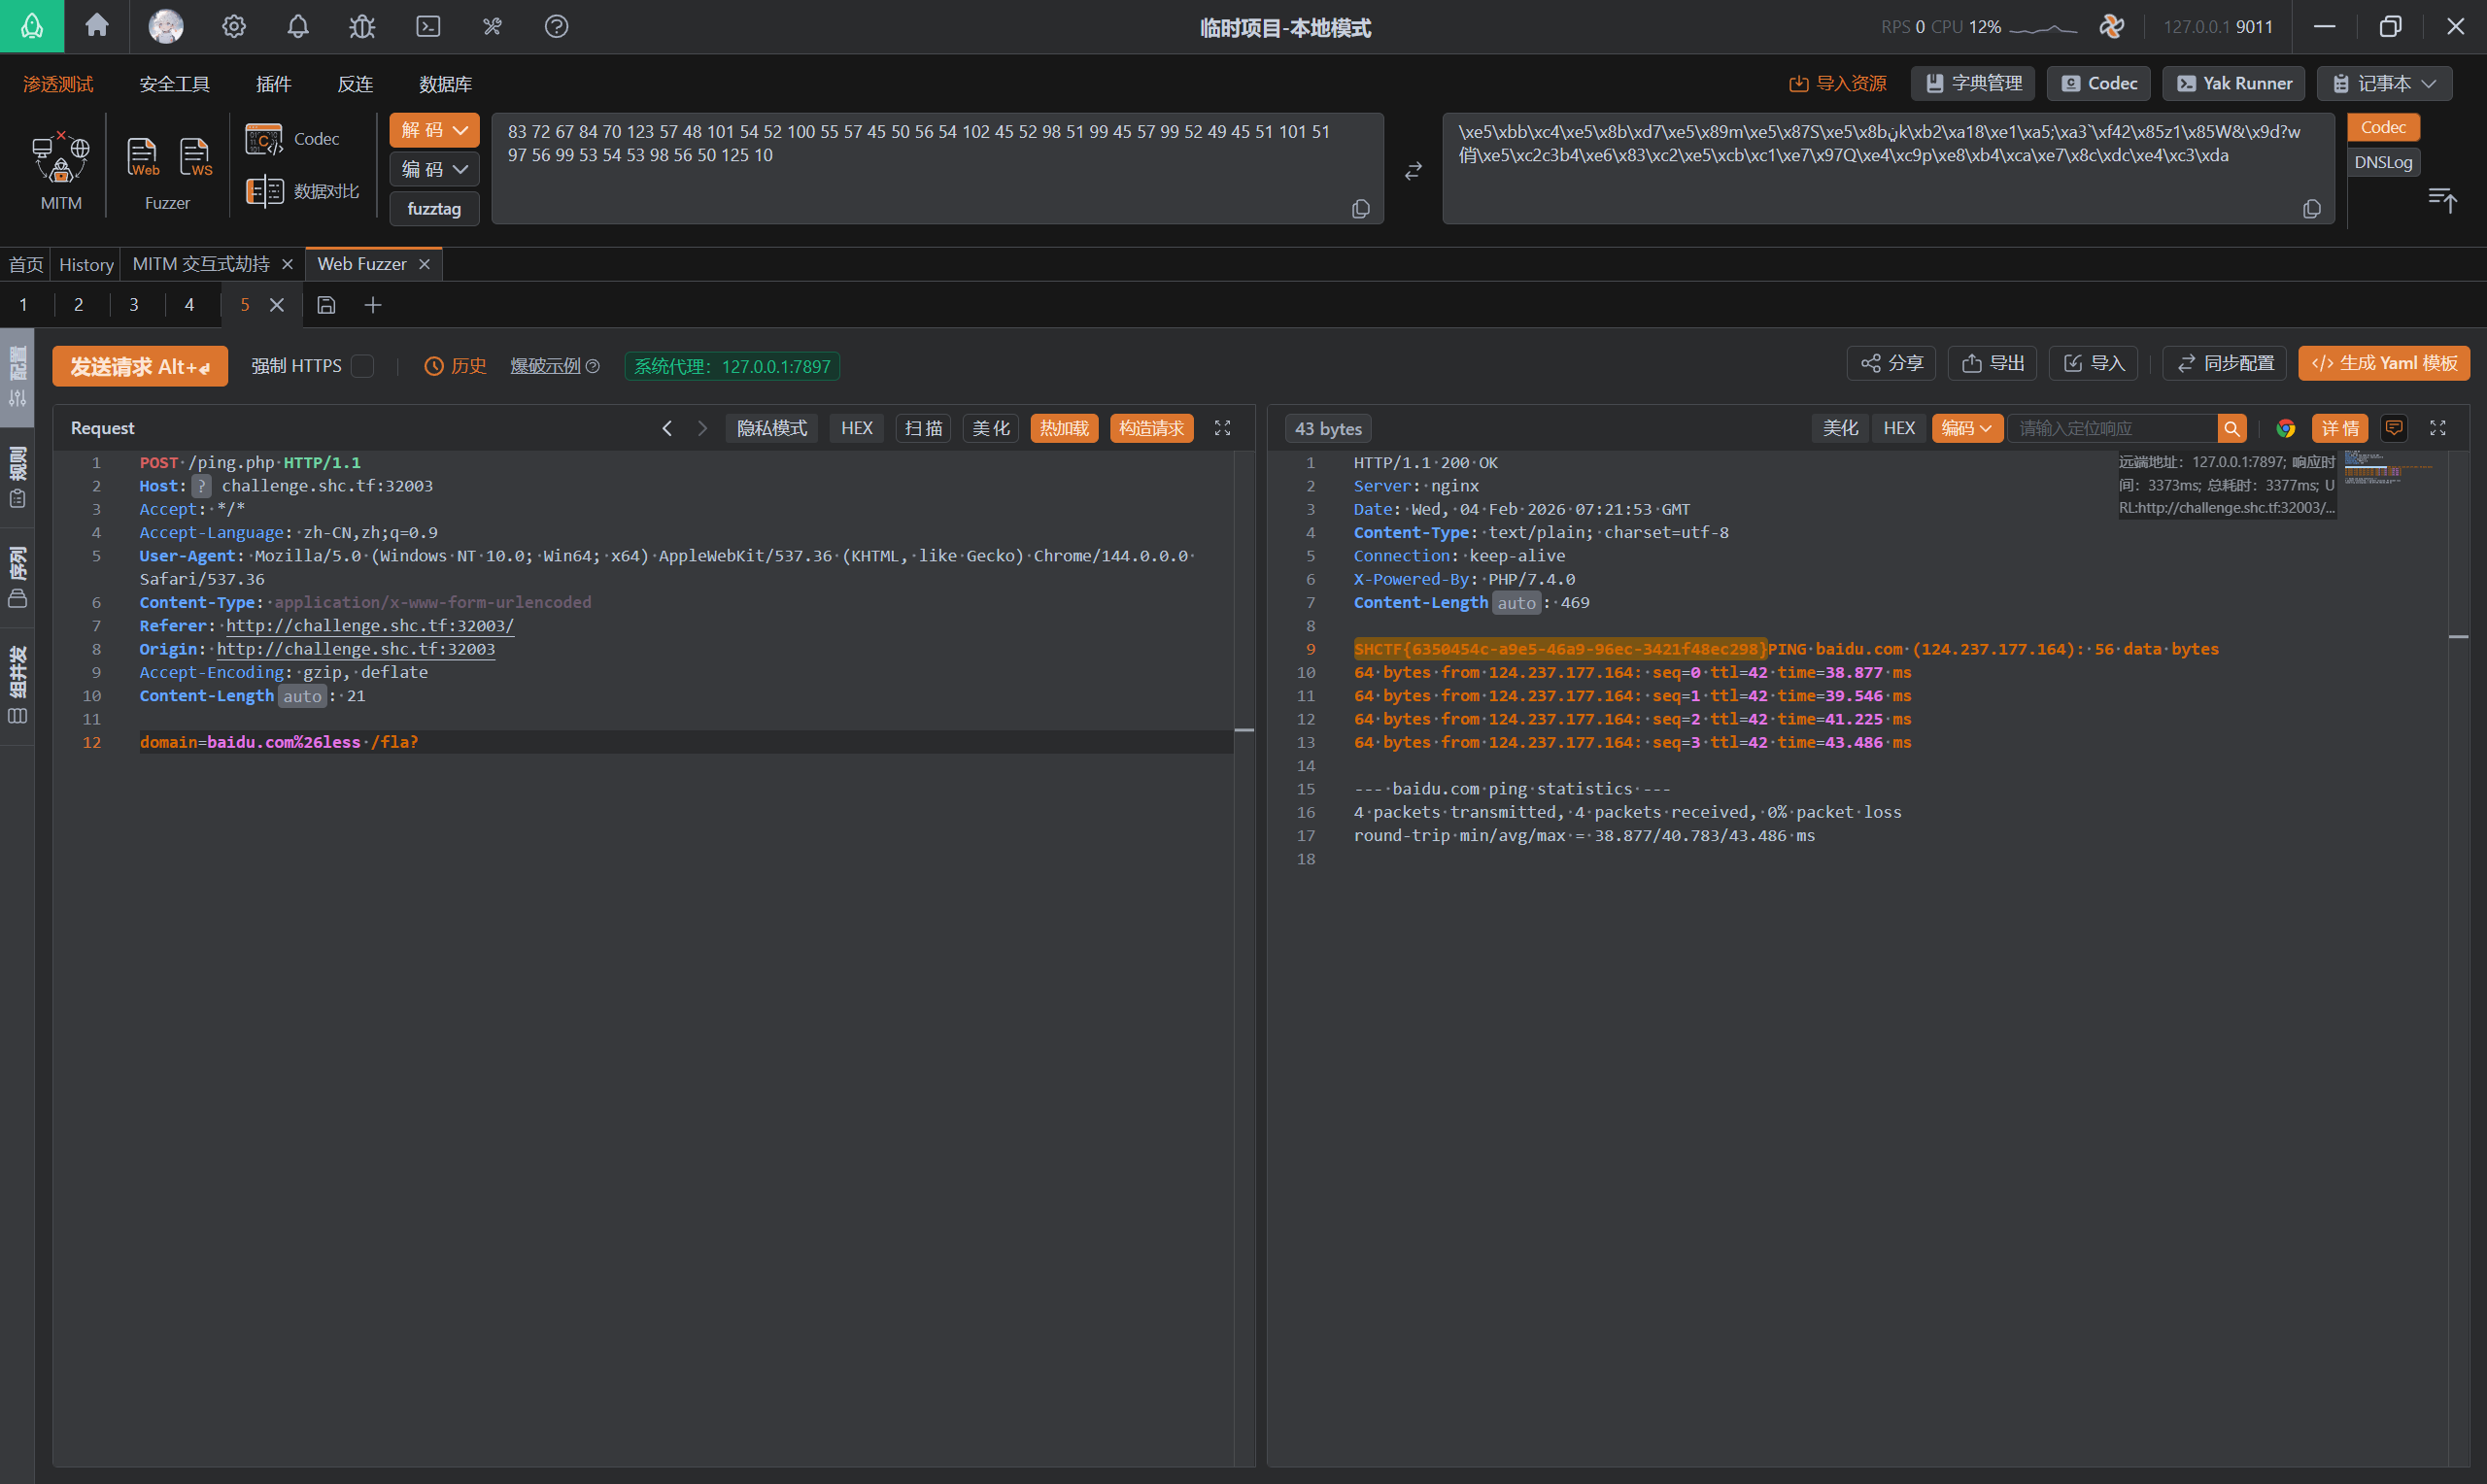Open the home icon in top bar
The height and width of the screenshot is (1484, 2487).
97,26
